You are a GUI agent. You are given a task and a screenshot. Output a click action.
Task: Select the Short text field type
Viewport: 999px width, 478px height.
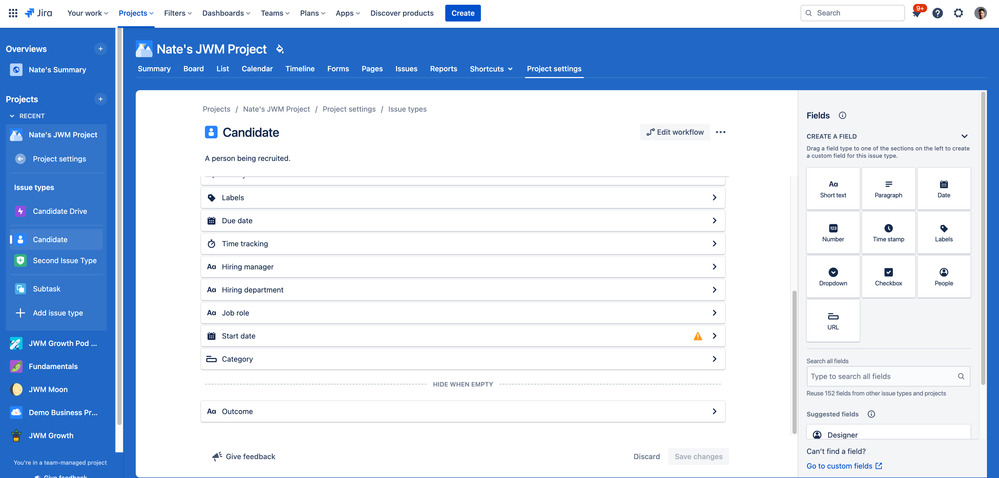833,189
